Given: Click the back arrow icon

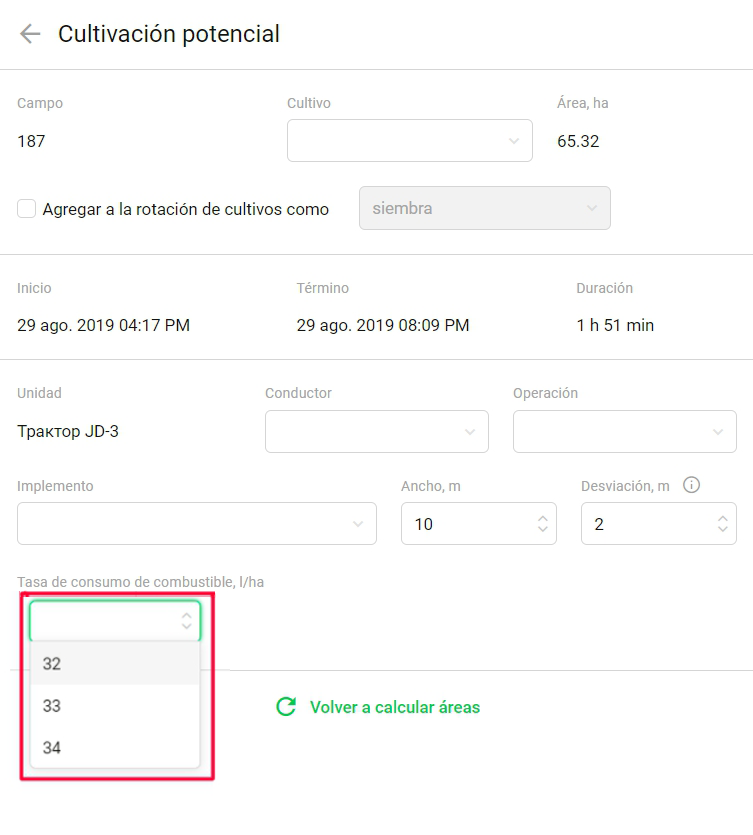Looking at the screenshot, I should pyautogui.click(x=28, y=33).
